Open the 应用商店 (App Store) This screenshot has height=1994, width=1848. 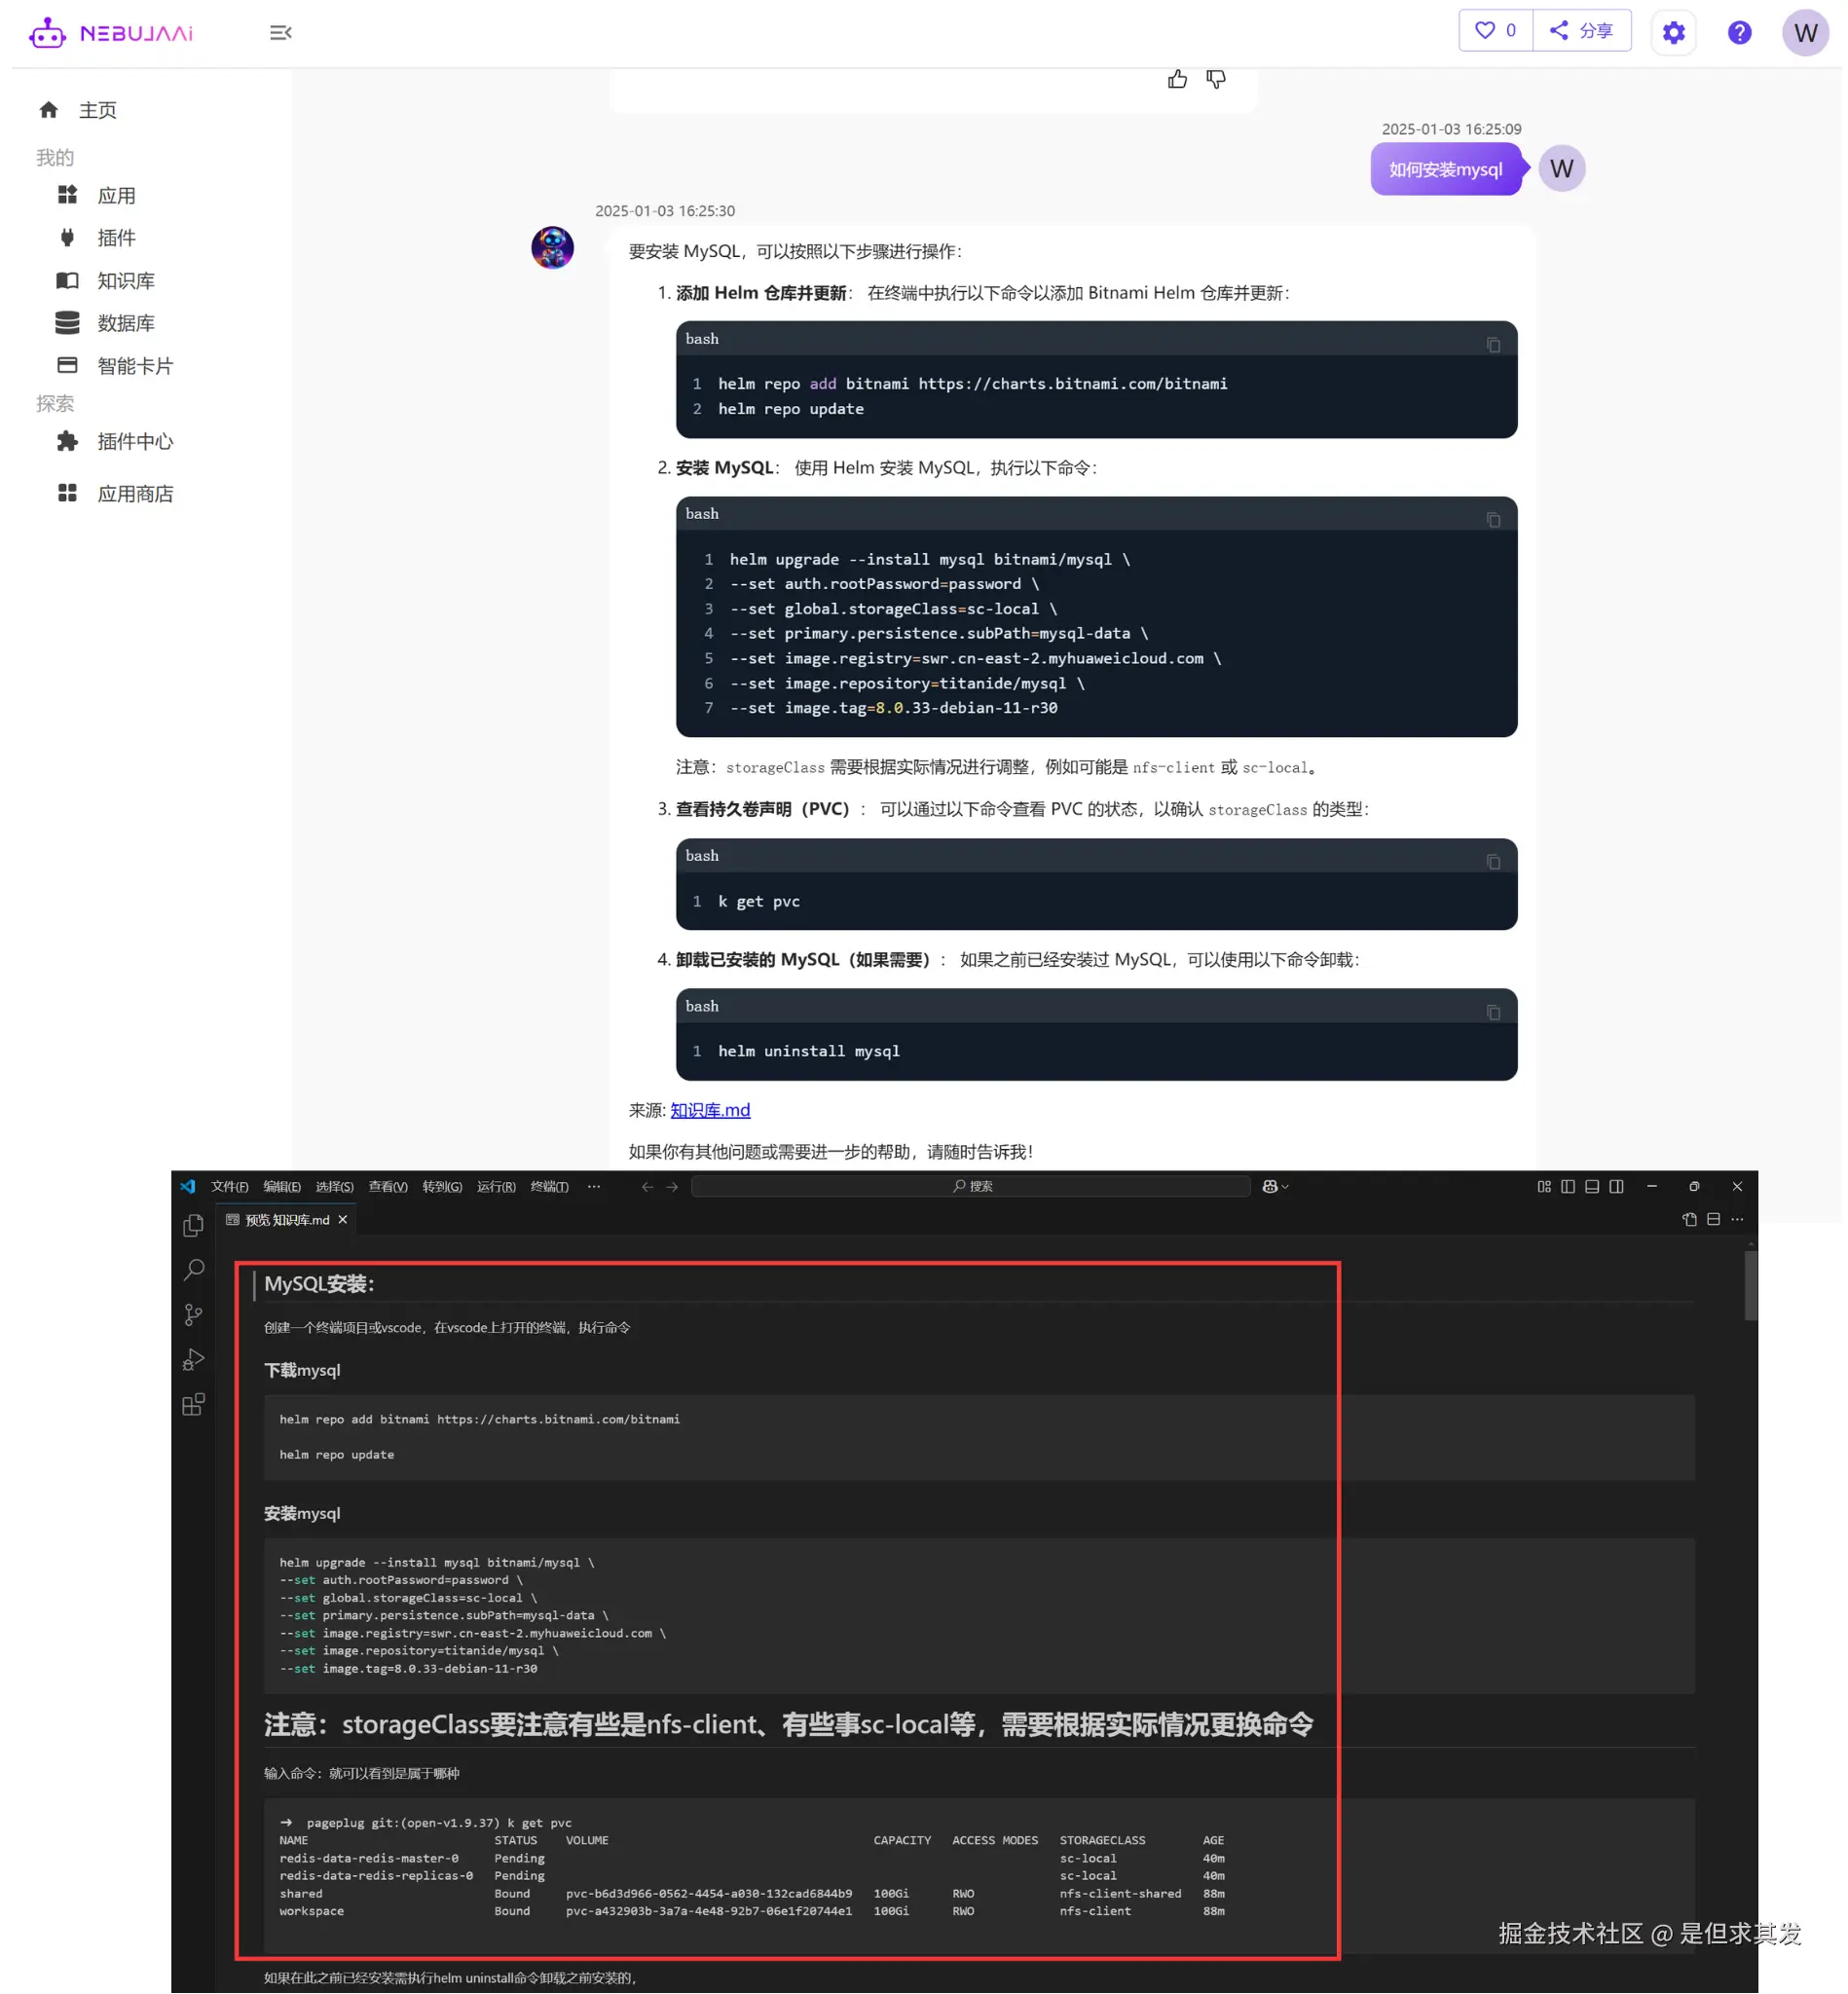pos(136,493)
